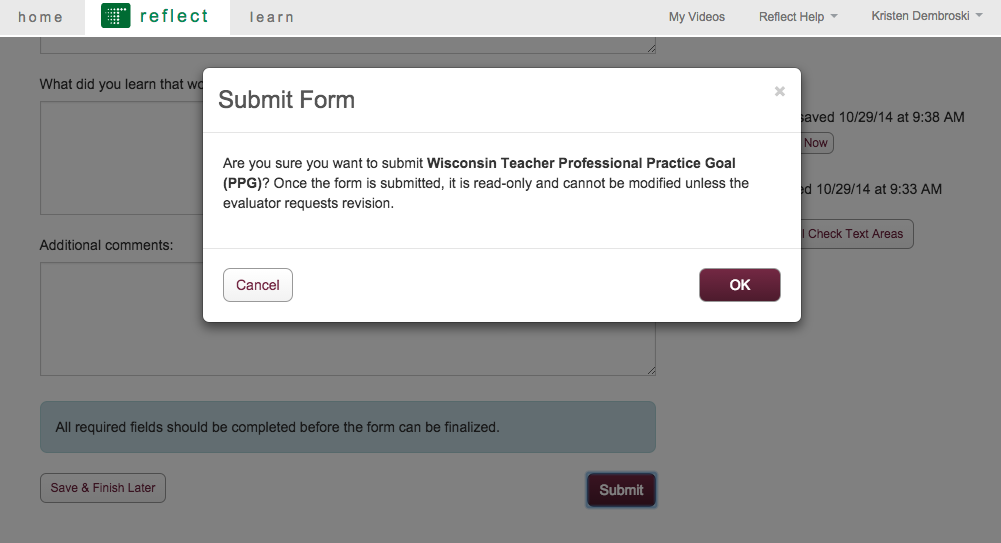1001x543 pixels.
Task: Cancel the Submit Form dialog
Action: [x=258, y=285]
